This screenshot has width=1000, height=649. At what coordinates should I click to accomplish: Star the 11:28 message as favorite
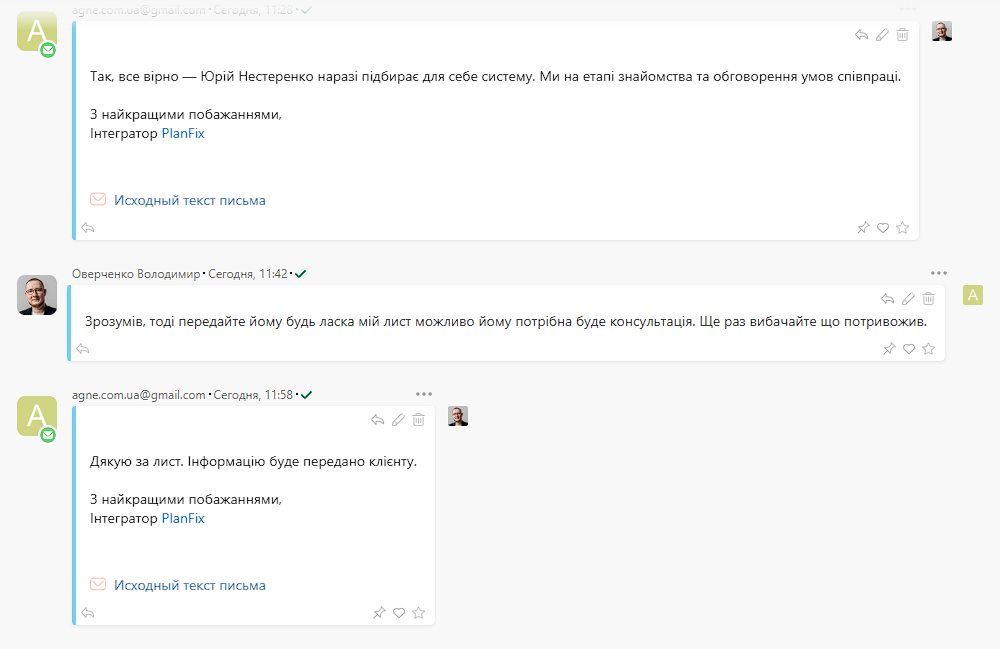tap(902, 228)
